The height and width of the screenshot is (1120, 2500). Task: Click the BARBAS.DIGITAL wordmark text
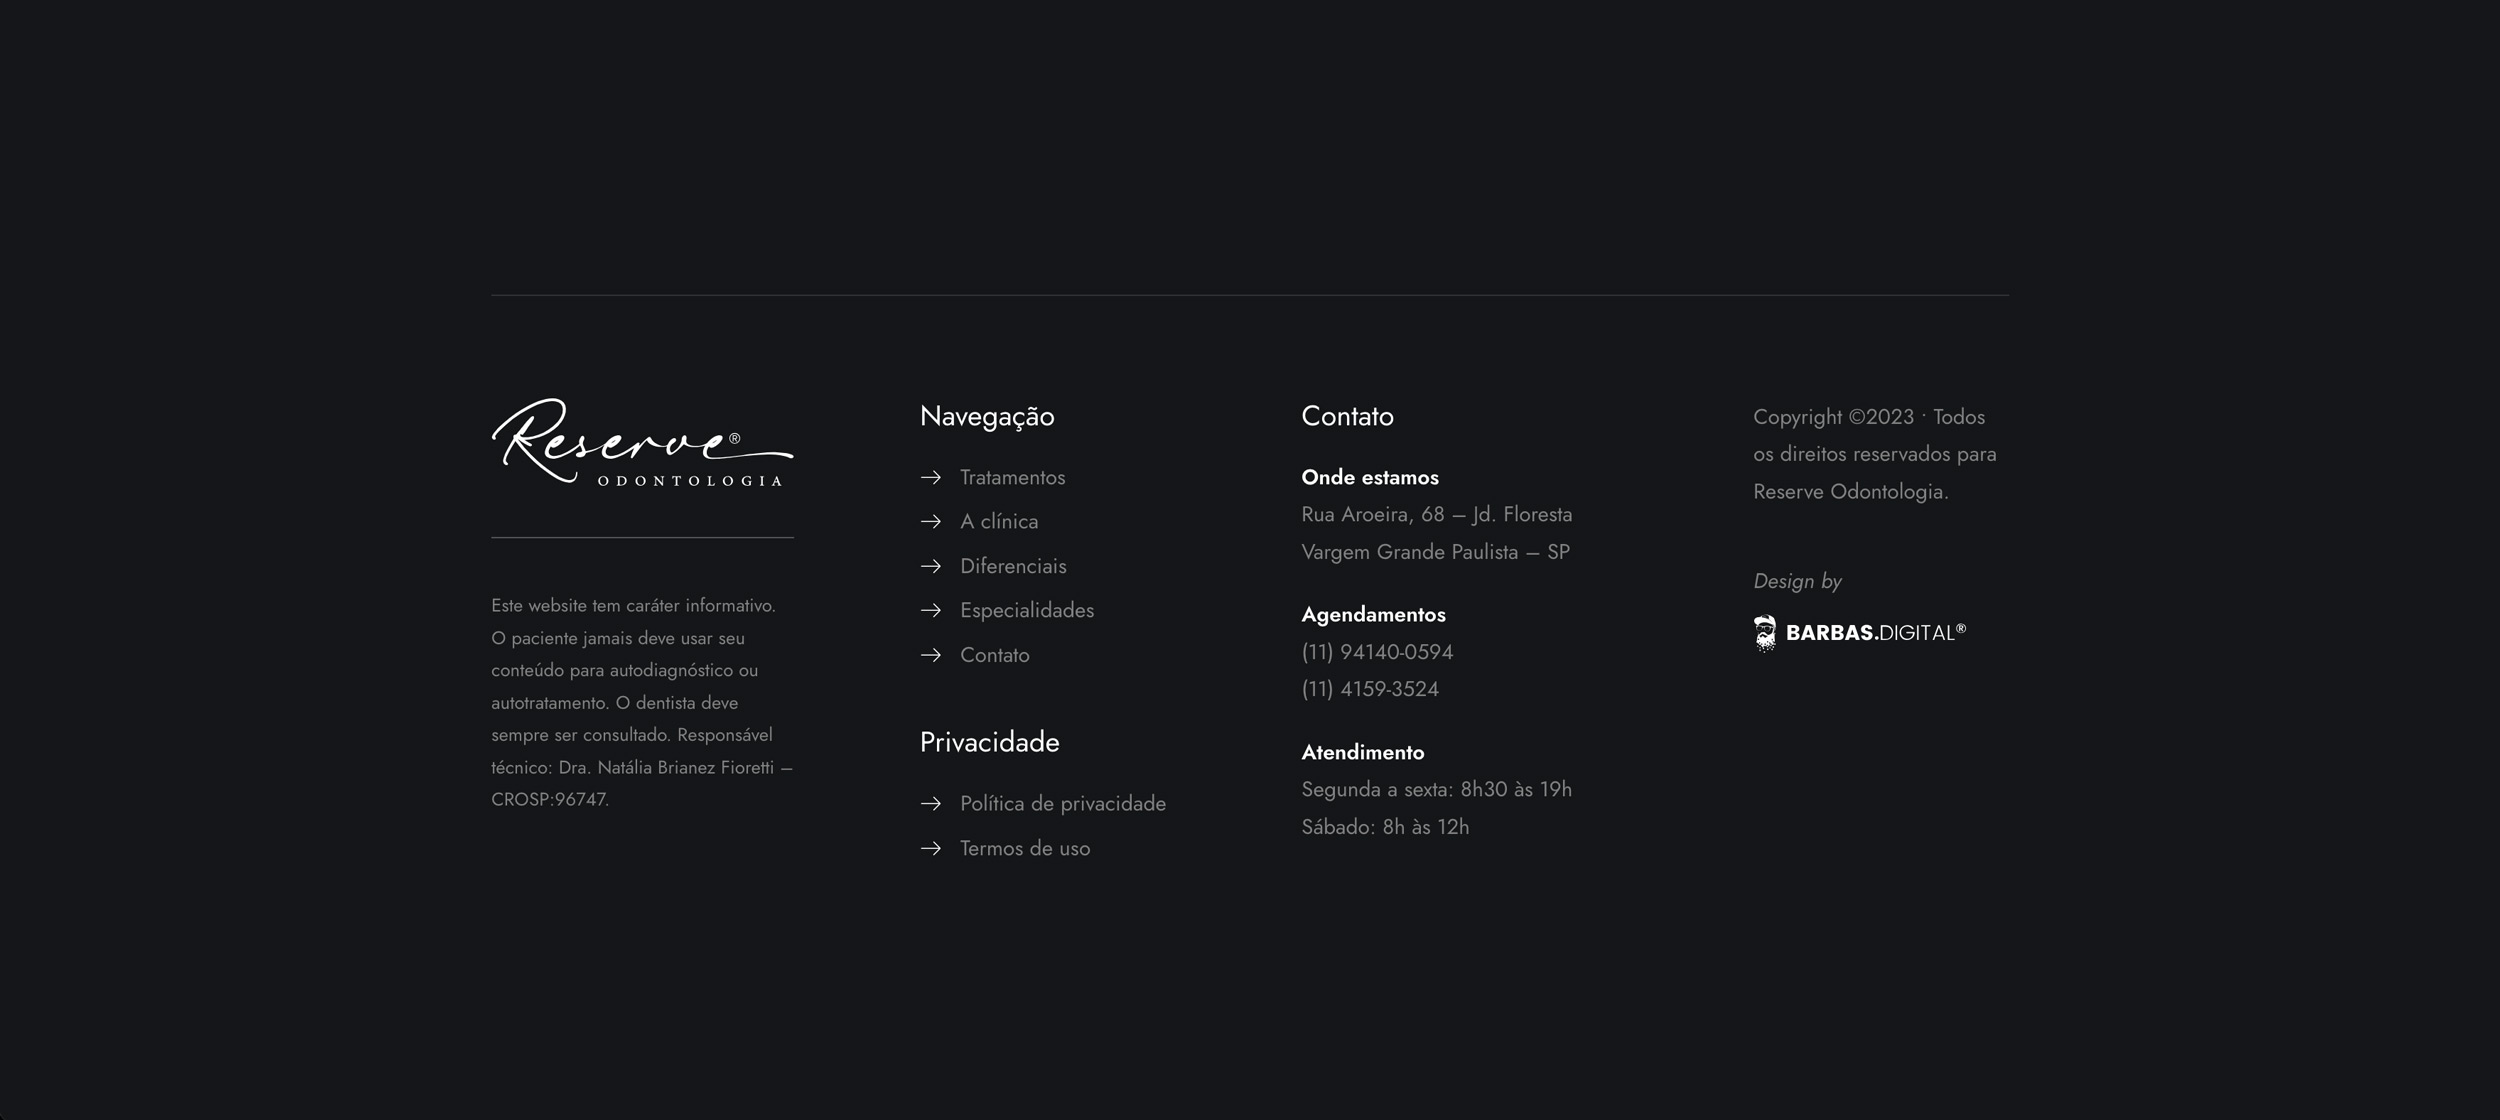(x=1874, y=633)
